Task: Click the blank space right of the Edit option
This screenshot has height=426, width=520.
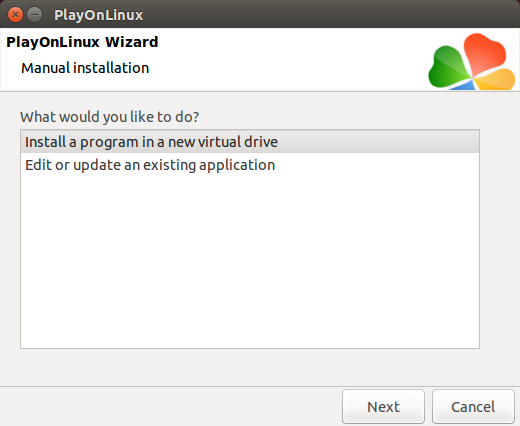Action: click(x=377, y=165)
